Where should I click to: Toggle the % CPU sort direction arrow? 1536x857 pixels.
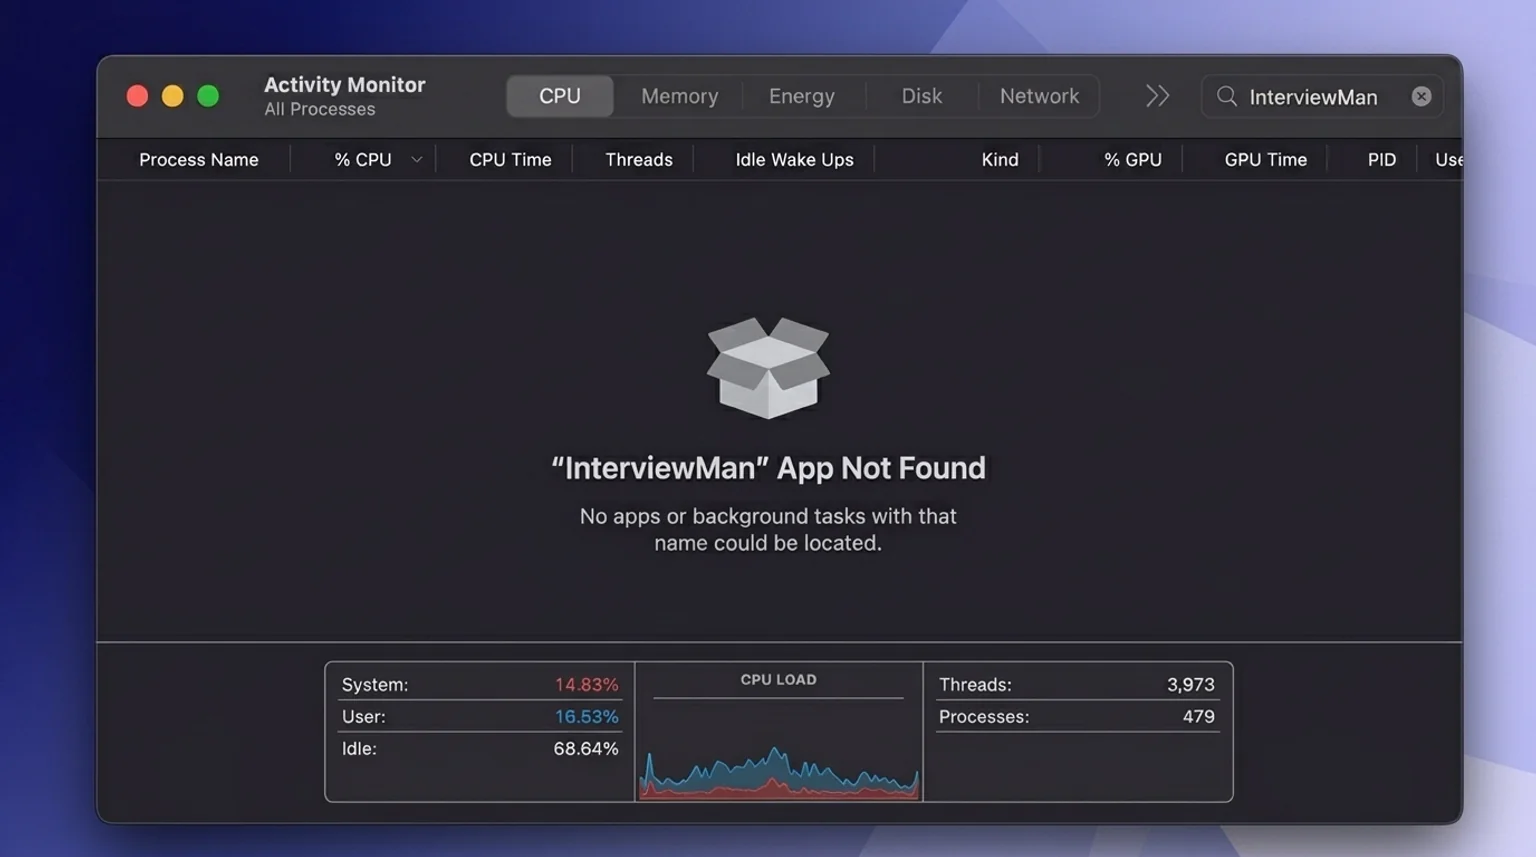[x=417, y=160]
